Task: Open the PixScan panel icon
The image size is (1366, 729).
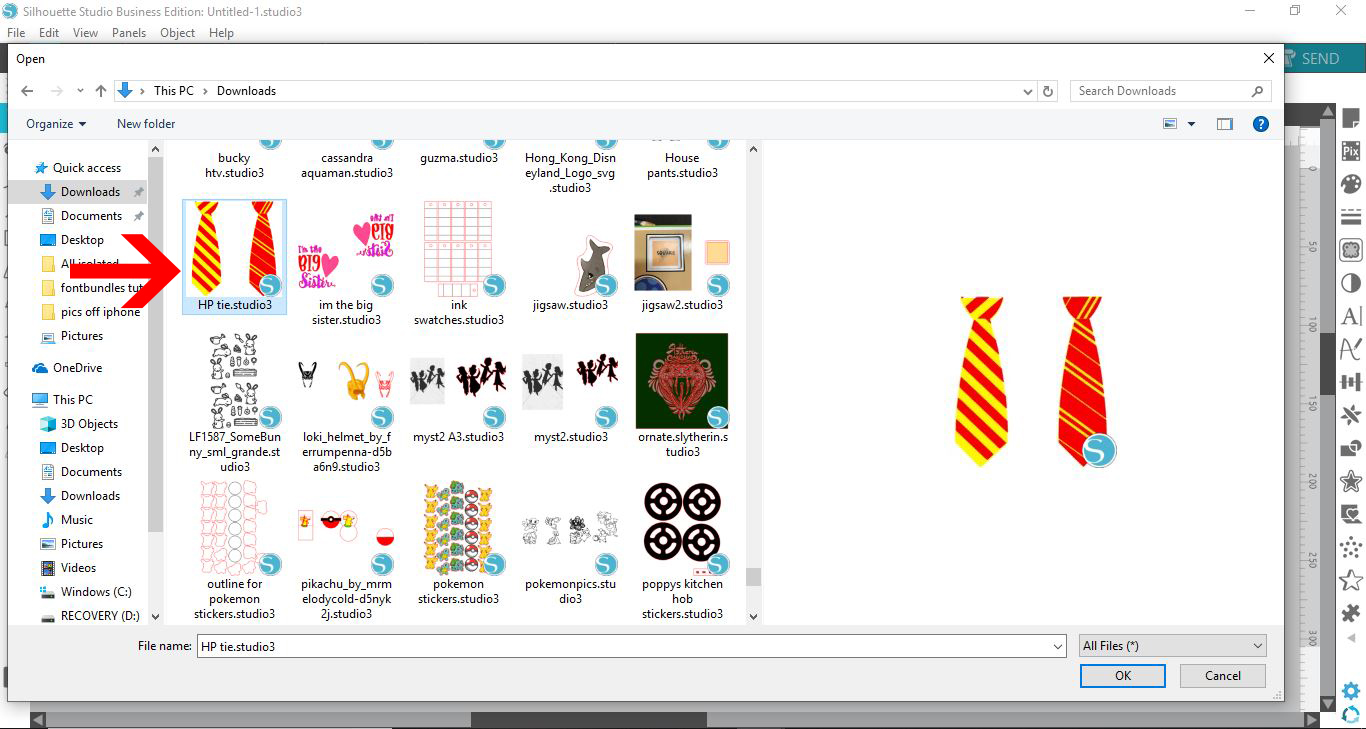Action: point(1351,152)
